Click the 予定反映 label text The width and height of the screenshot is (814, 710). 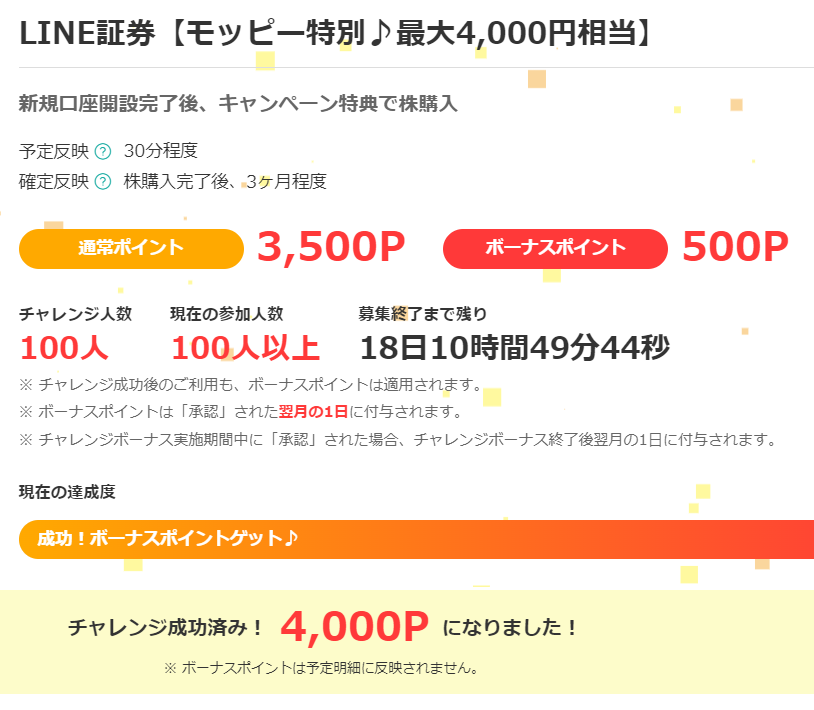[54, 152]
